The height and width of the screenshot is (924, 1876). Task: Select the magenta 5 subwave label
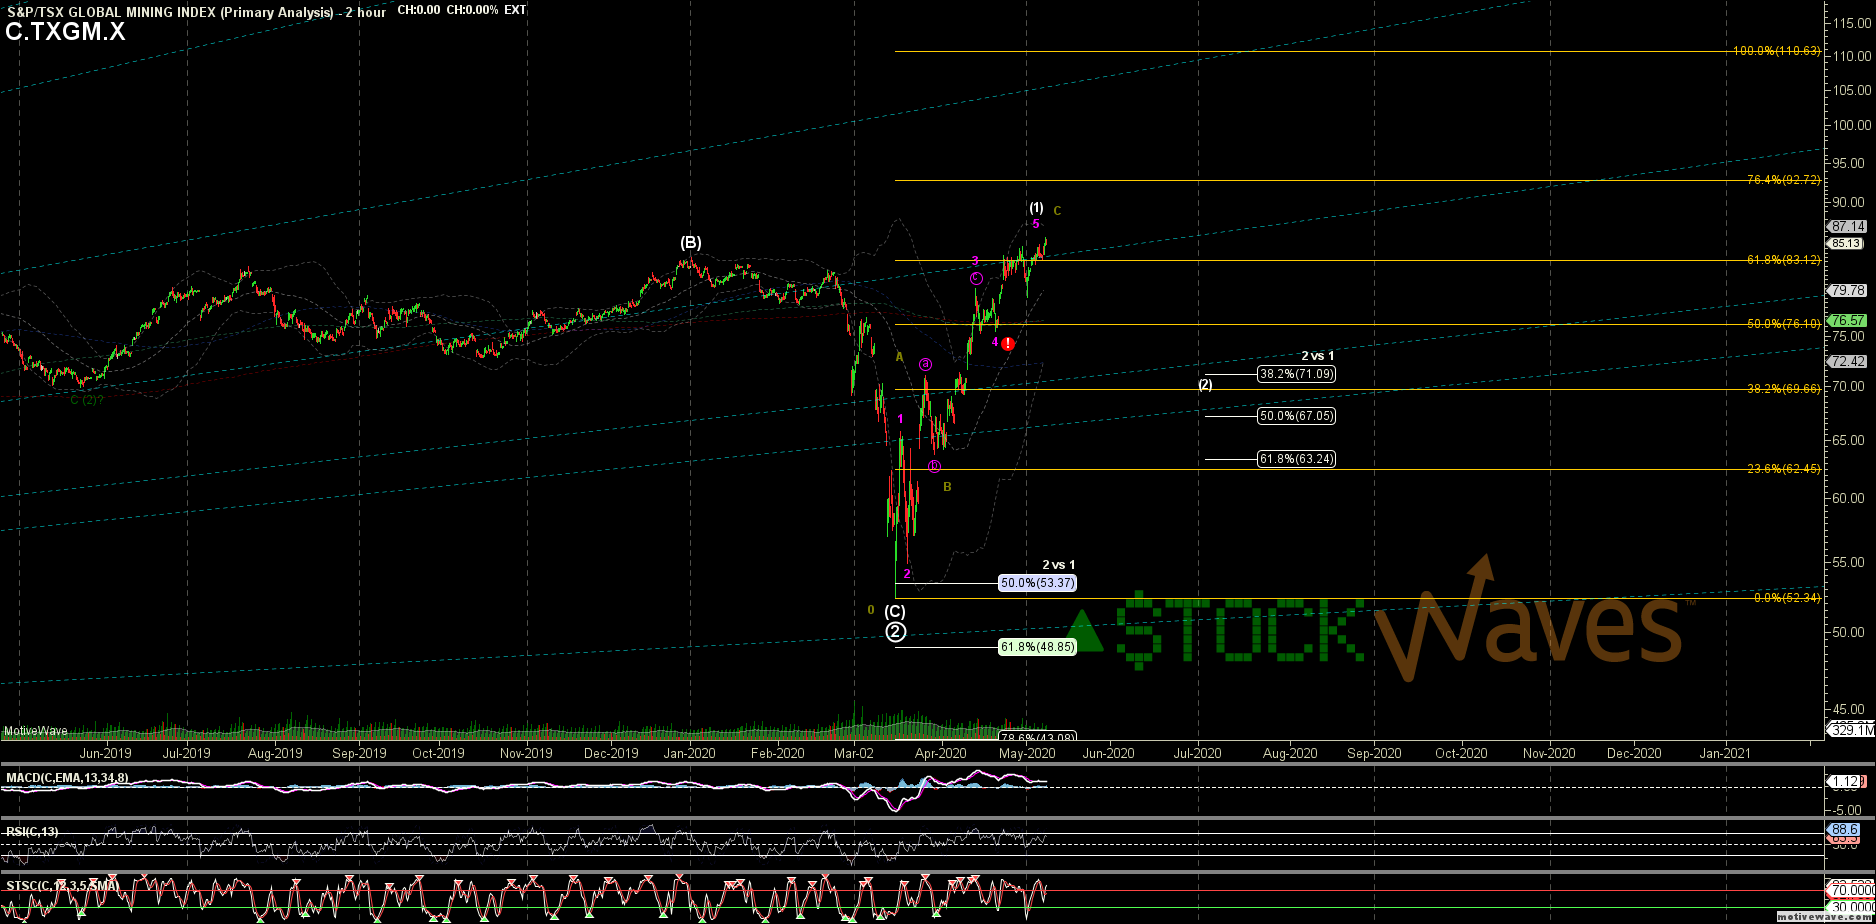point(1036,224)
